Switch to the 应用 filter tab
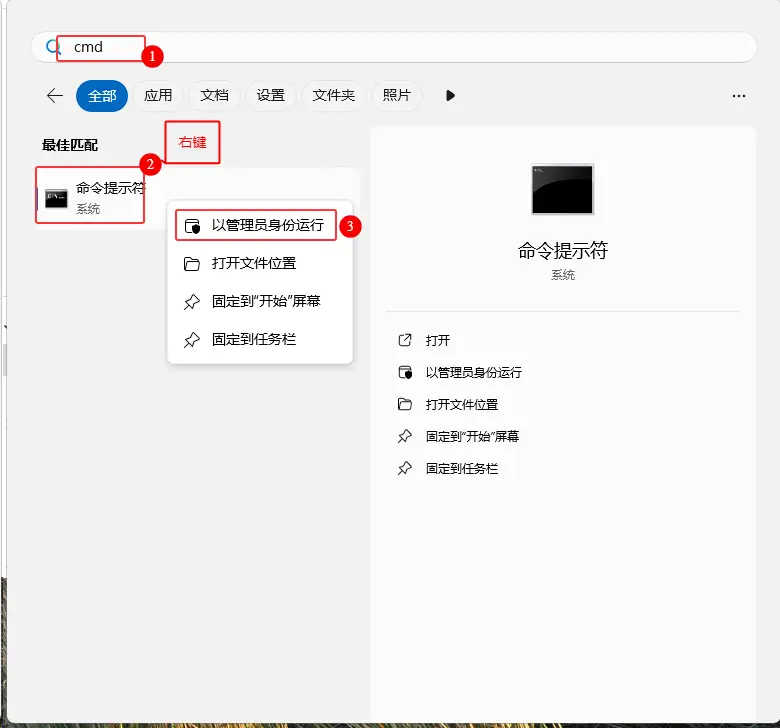This screenshot has height=728, width=780. pos(158,96)
